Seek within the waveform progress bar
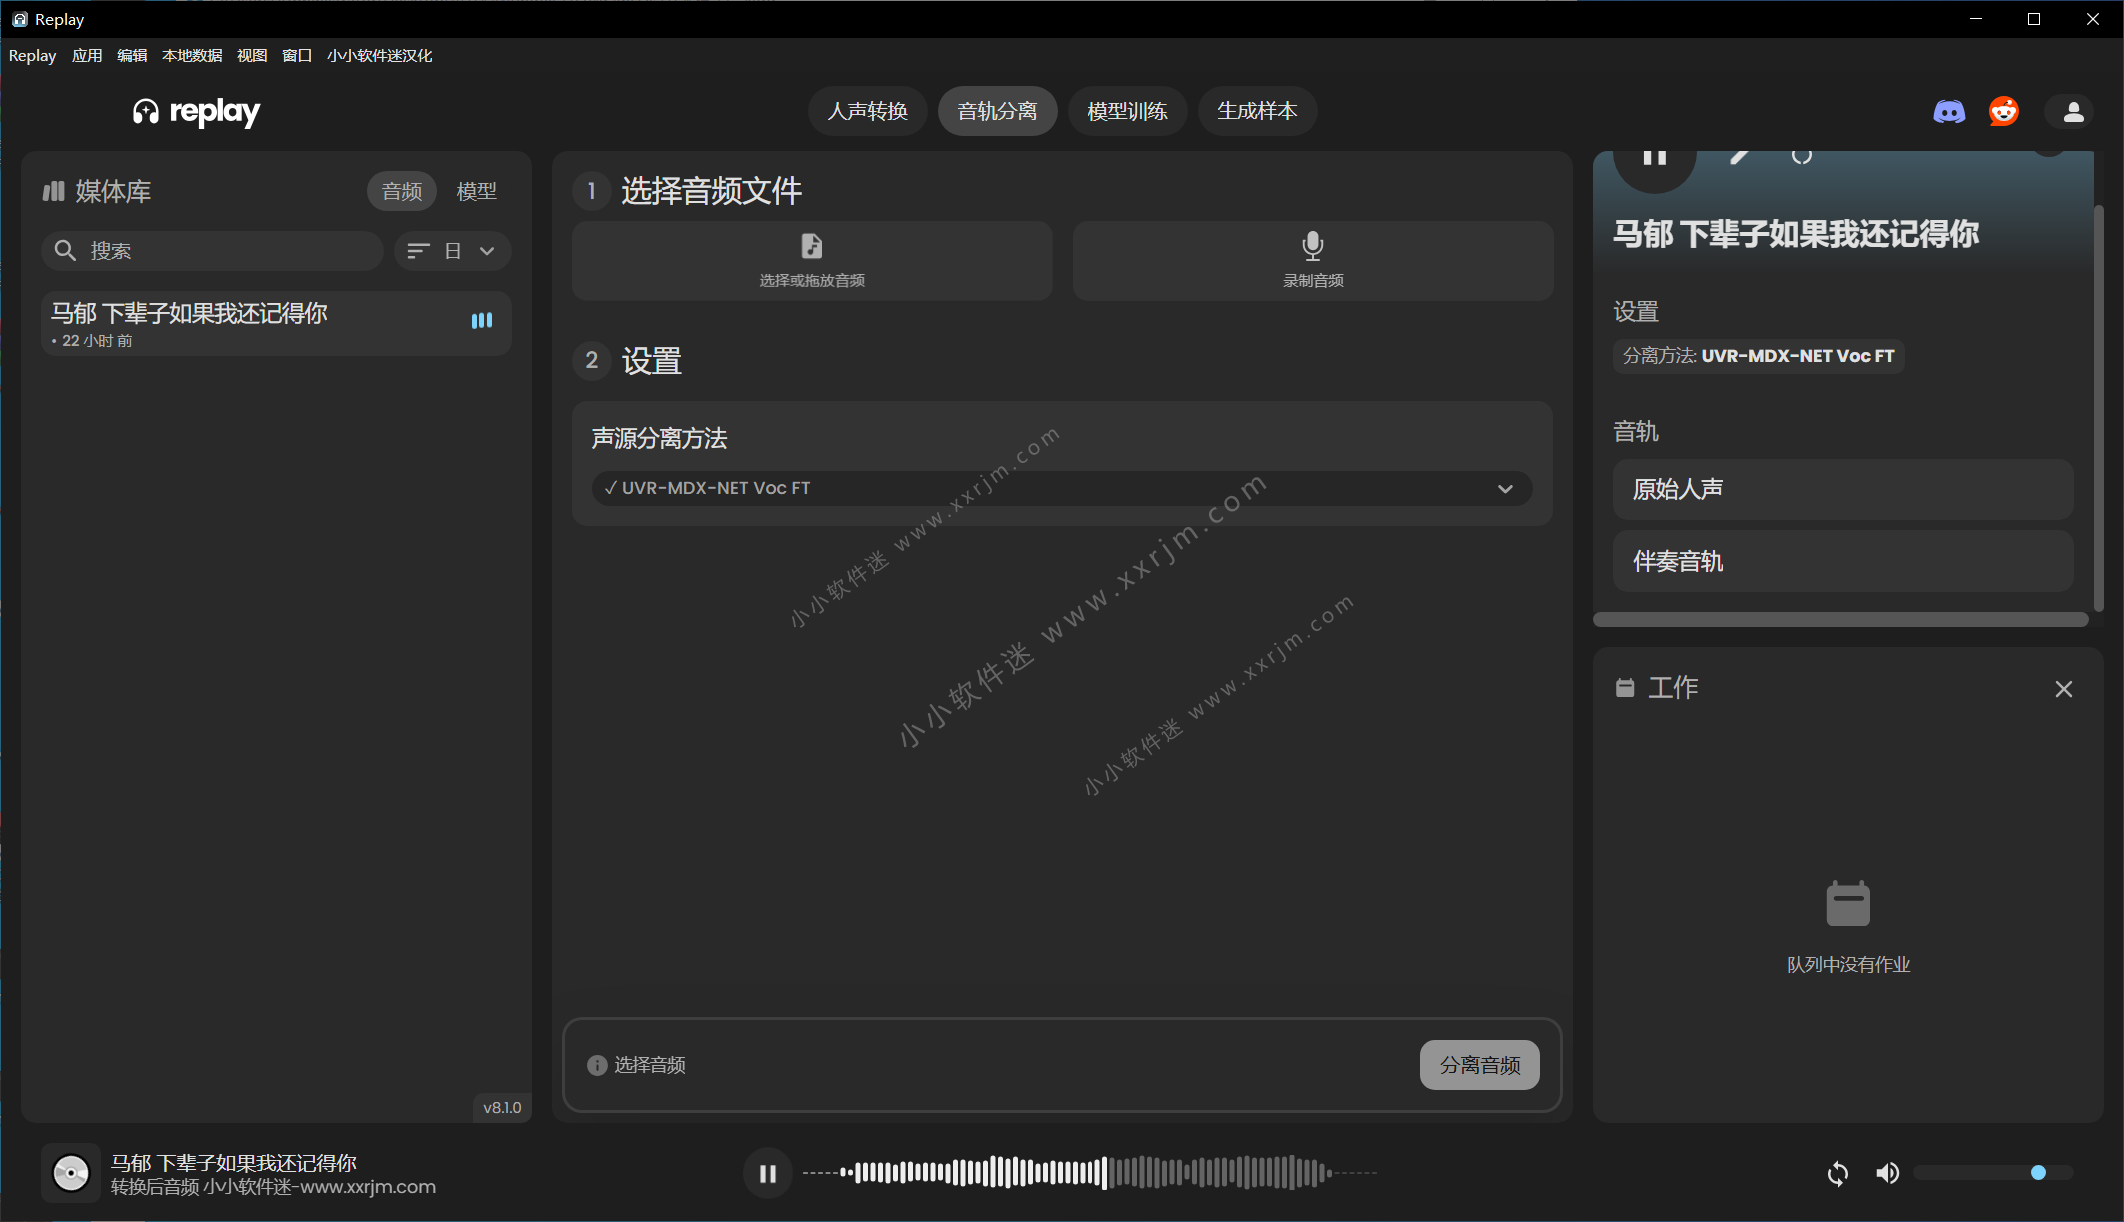2124x1222 pixels. tap(1090, 1173)
